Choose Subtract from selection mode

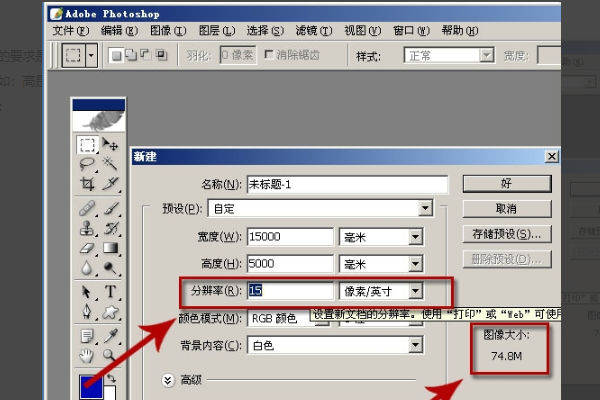point(146,55)
